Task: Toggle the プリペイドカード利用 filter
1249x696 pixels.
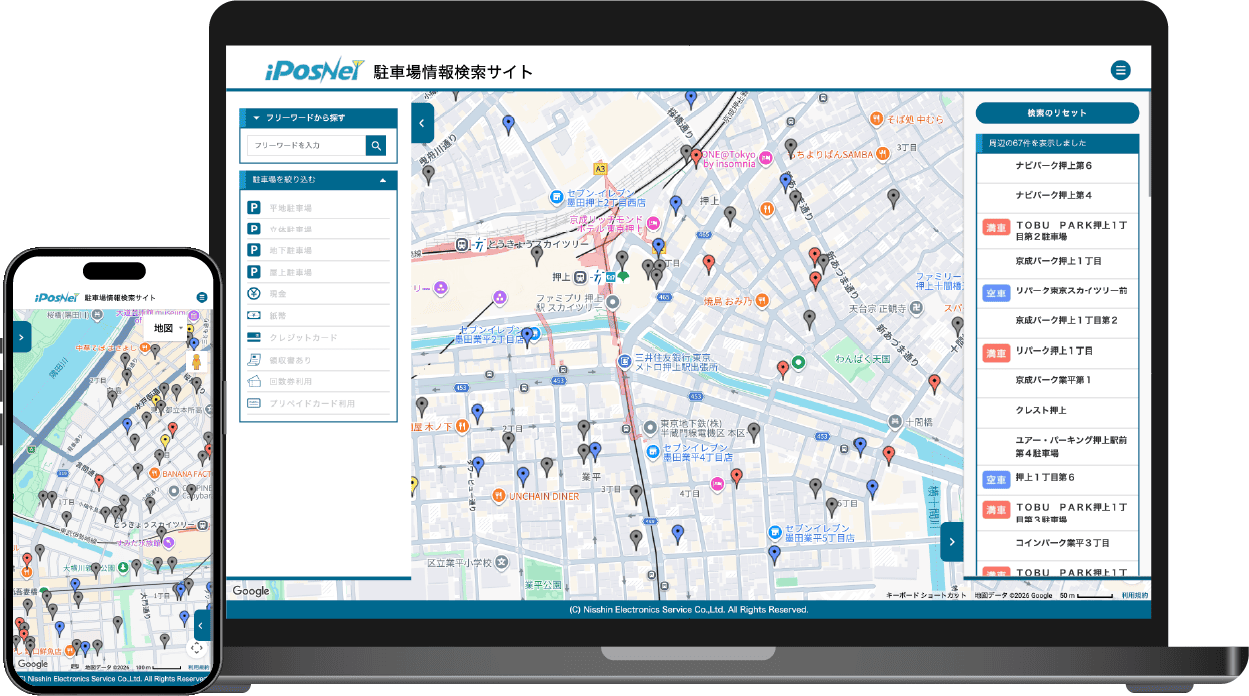Action: [x=318, y=403]
